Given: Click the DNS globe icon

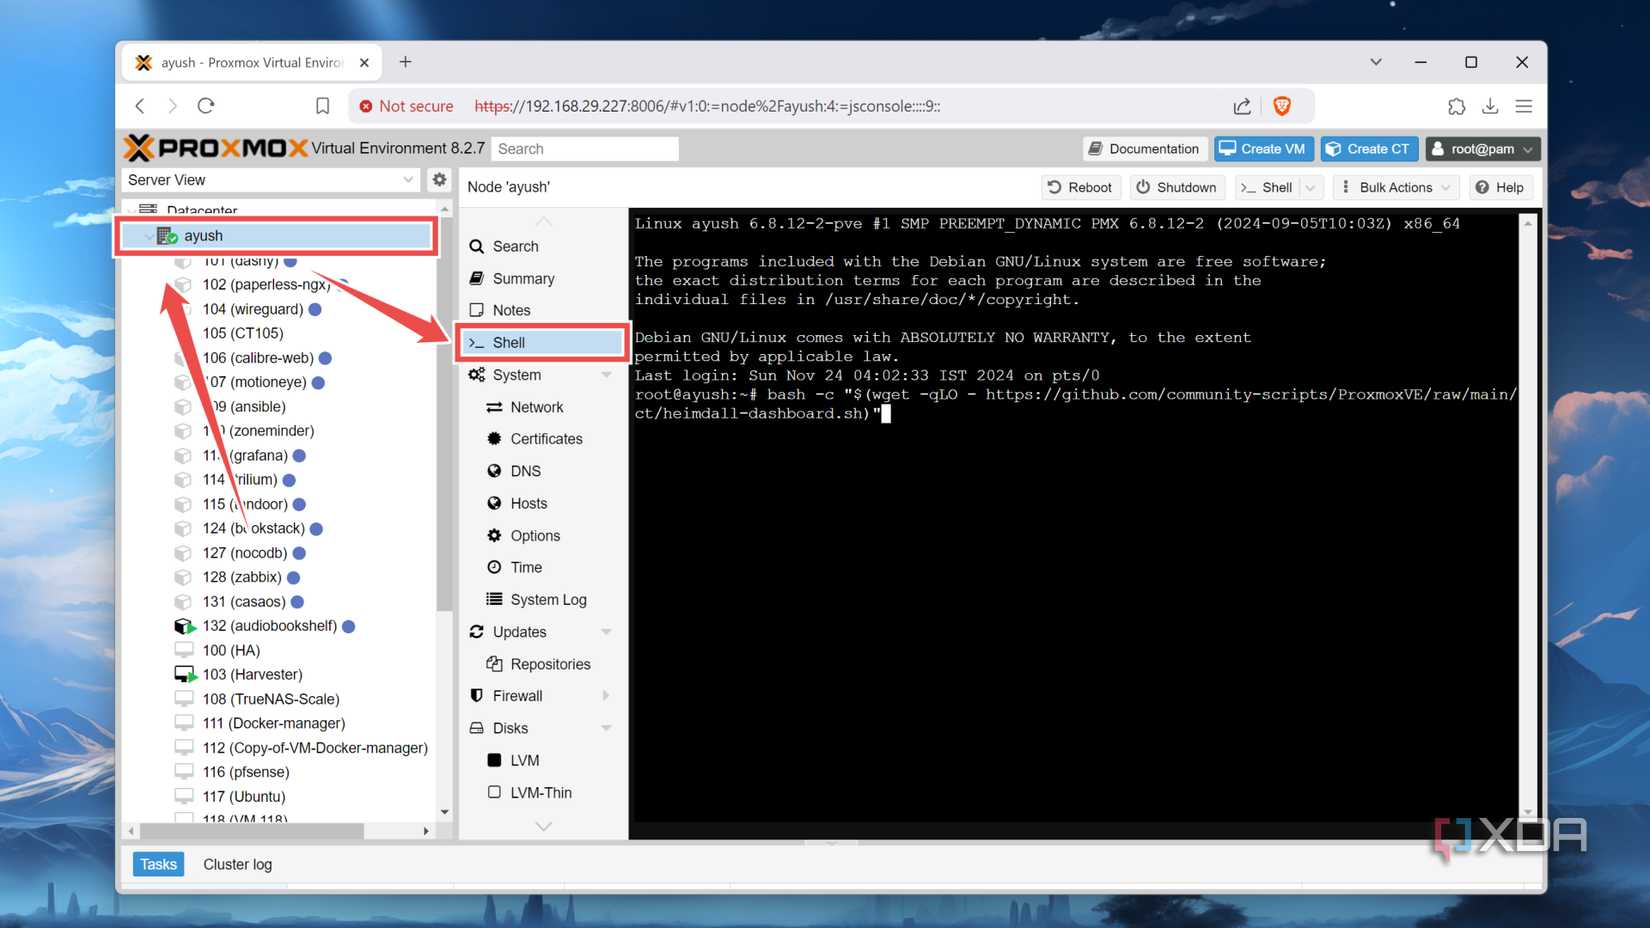Looking at the screenshot, I should click(495, 471).
